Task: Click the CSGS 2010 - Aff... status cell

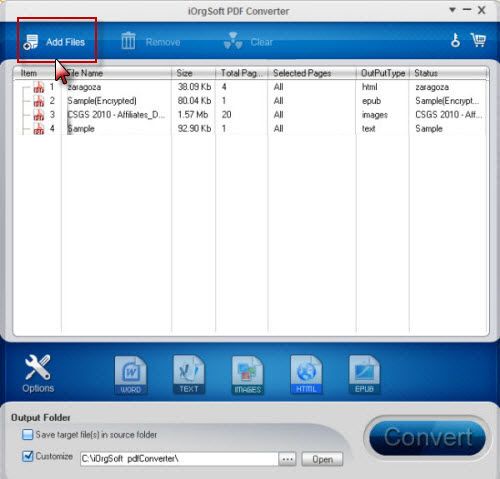Action: tap(448, 115)
